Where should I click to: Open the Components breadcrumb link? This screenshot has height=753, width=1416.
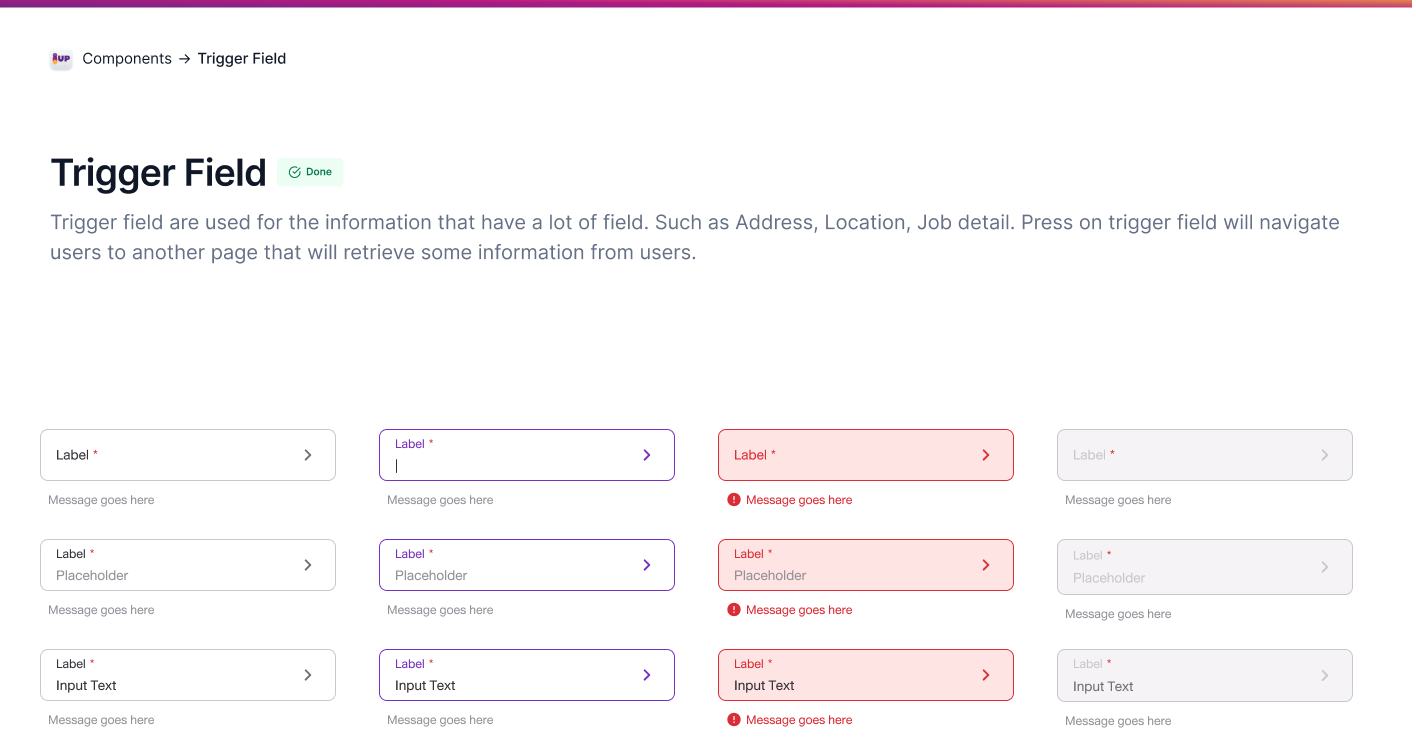coord(127,59)
